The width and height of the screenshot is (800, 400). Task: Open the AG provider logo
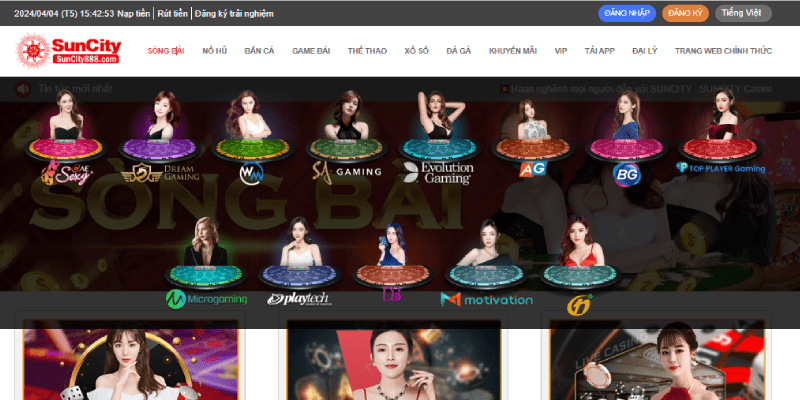click(x=533, y=168)
